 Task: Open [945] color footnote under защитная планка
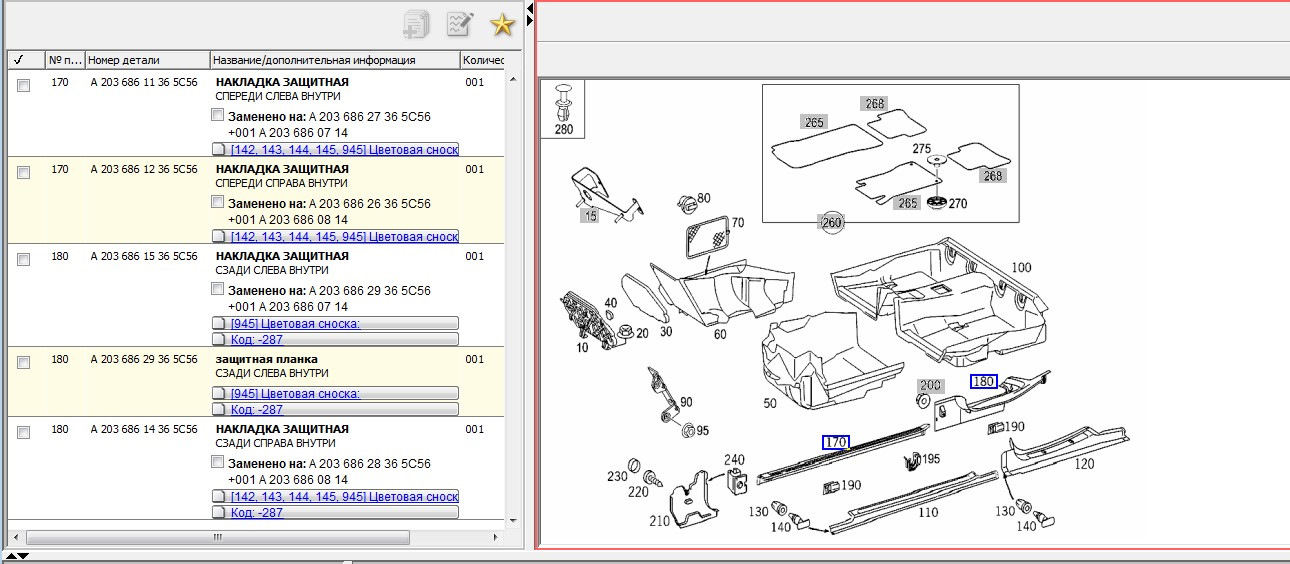click(x=335, y=394)
